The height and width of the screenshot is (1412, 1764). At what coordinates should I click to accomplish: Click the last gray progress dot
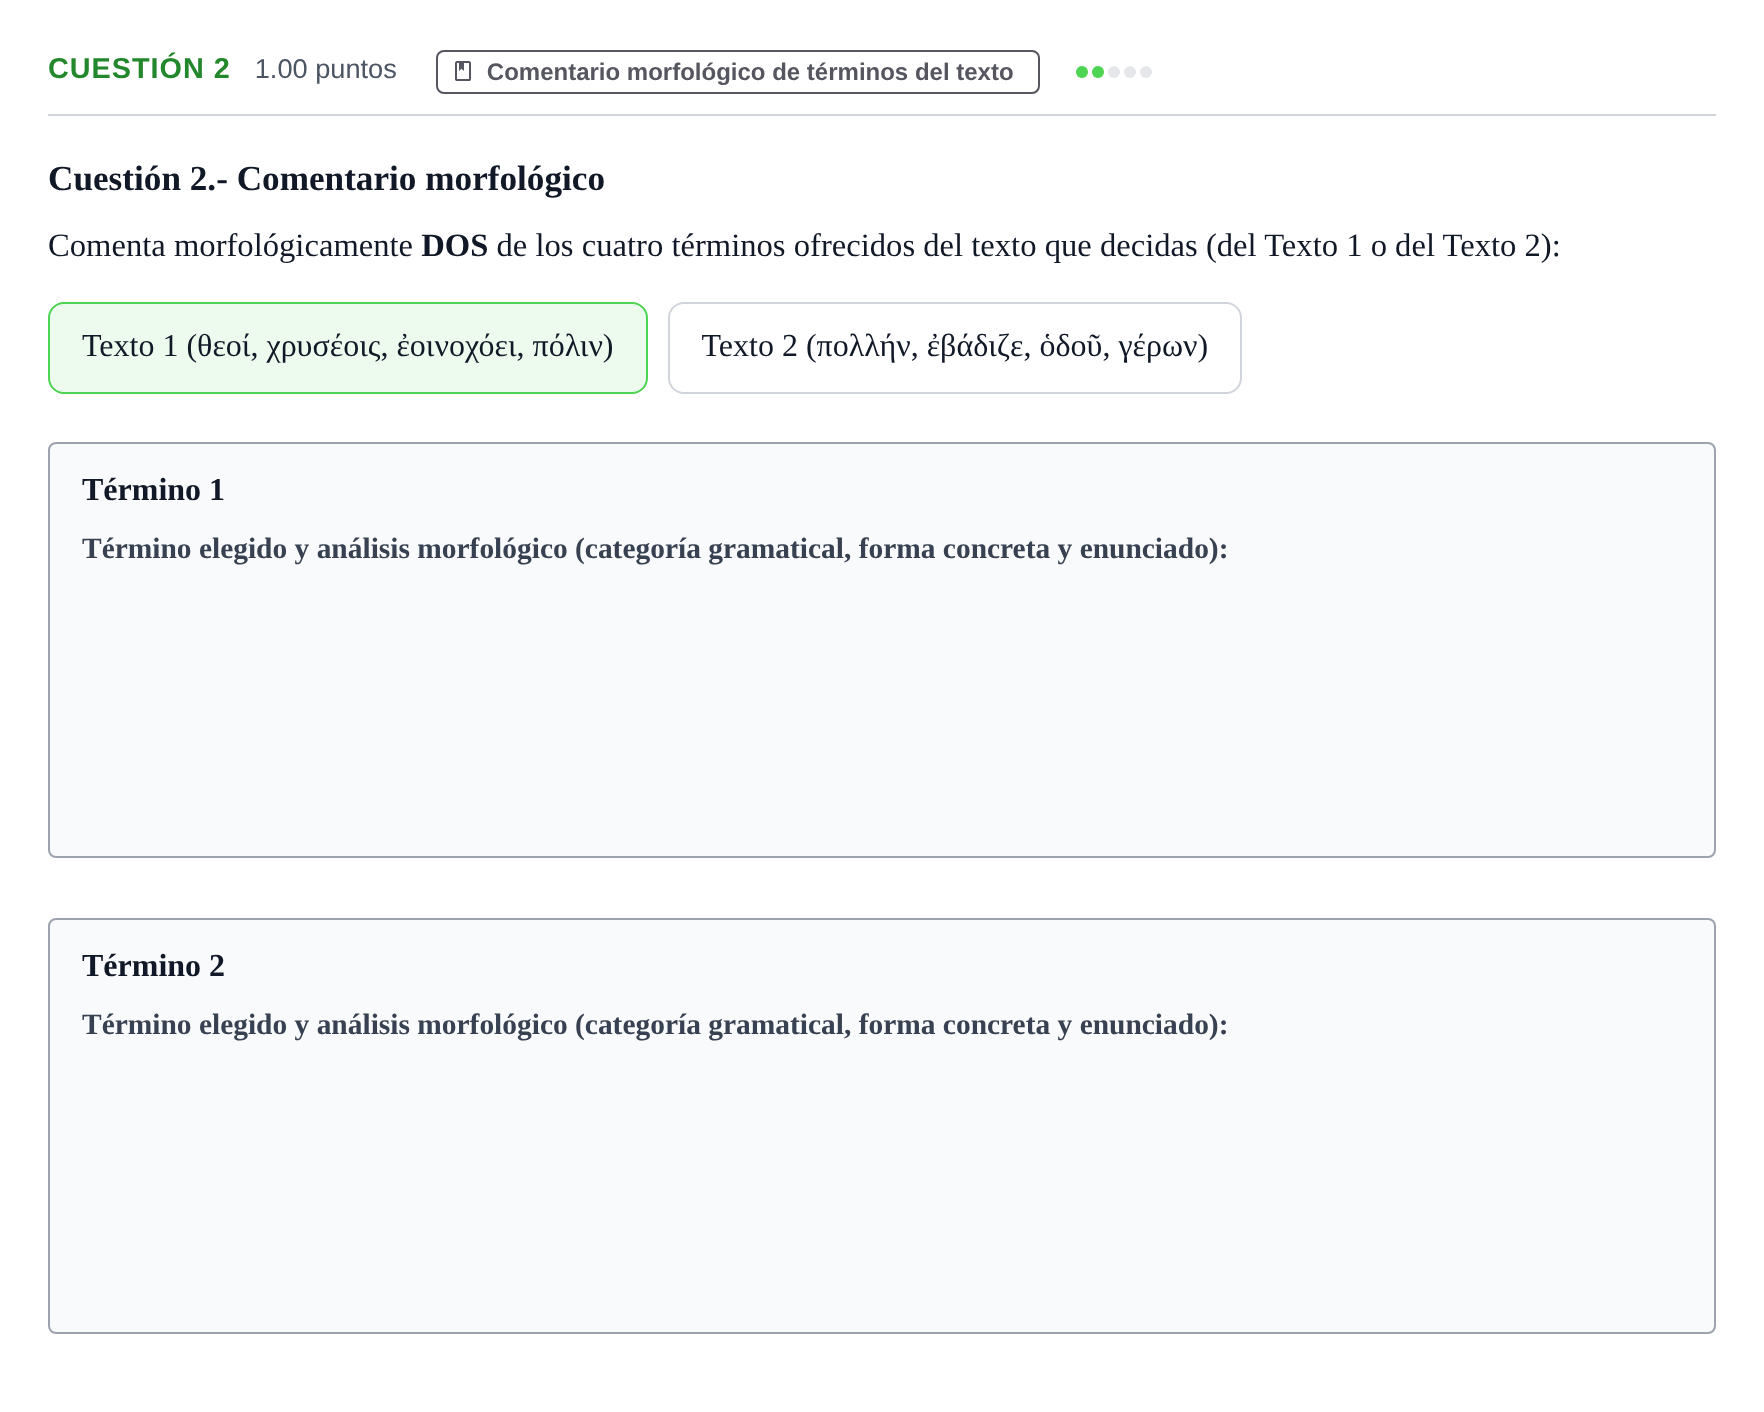coord(1146,72)
